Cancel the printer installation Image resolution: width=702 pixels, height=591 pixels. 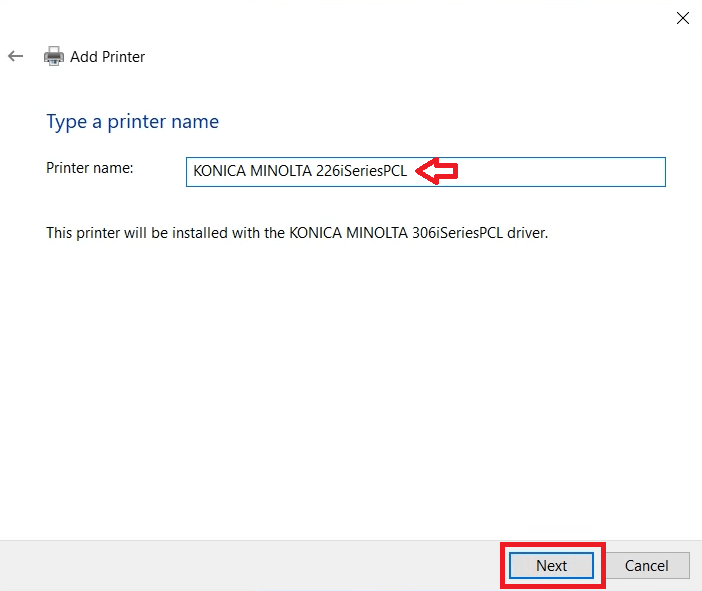click(x=646, y=565)
